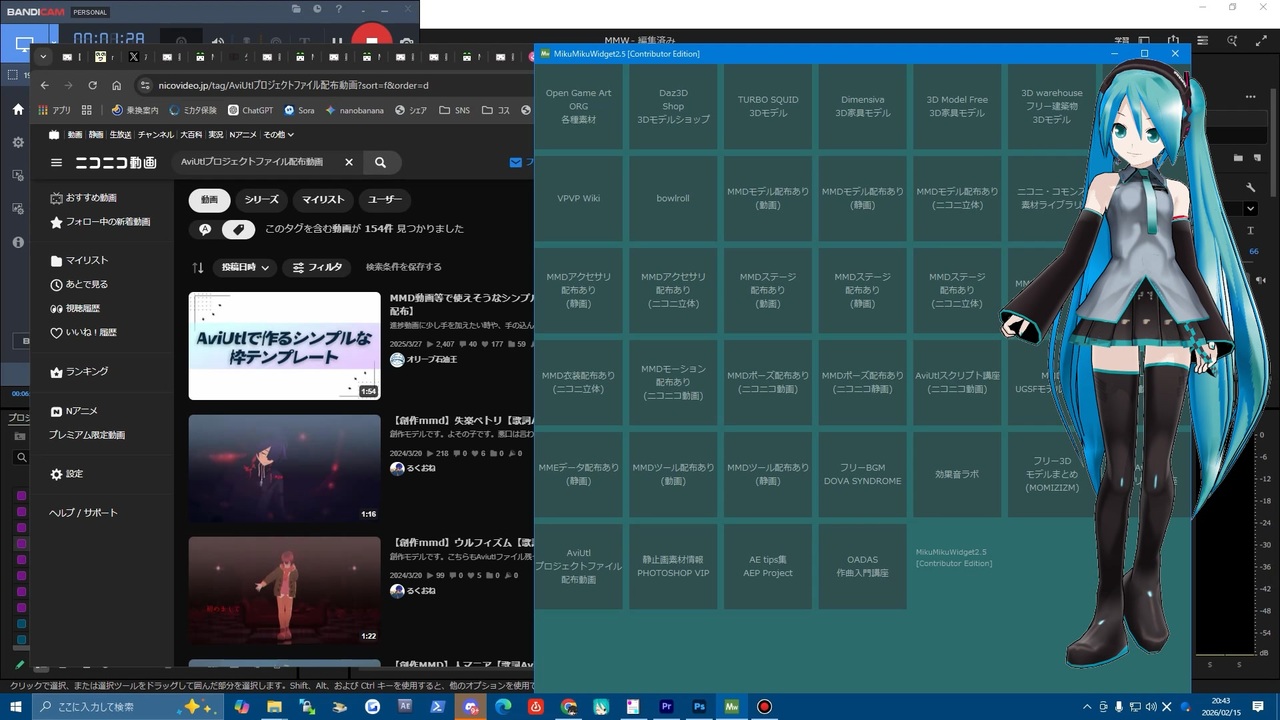Reload the Niconico page in the browser
1280x720 pixels.
coord(93,86)
